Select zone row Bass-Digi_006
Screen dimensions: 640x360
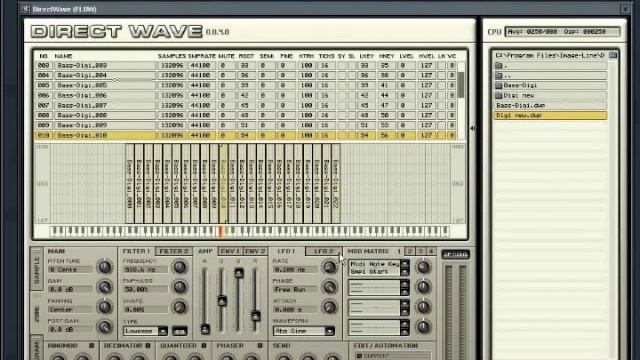coord(246,95)
